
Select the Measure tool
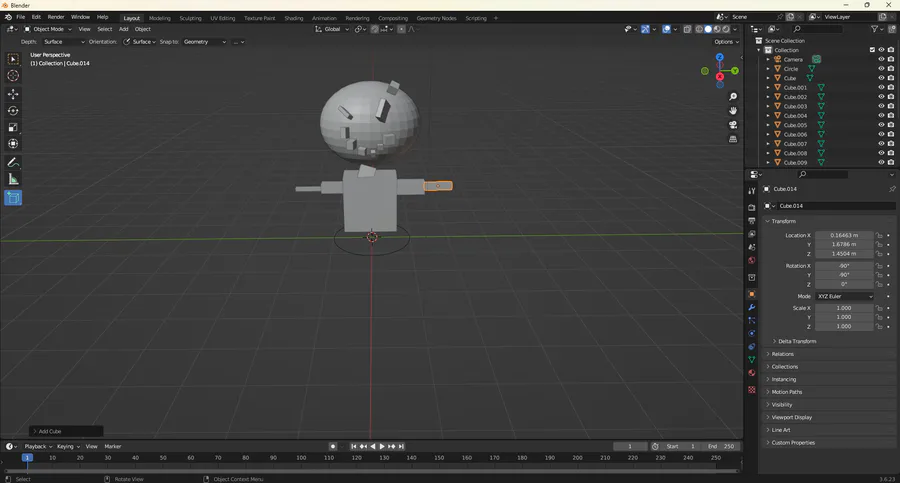13,180
